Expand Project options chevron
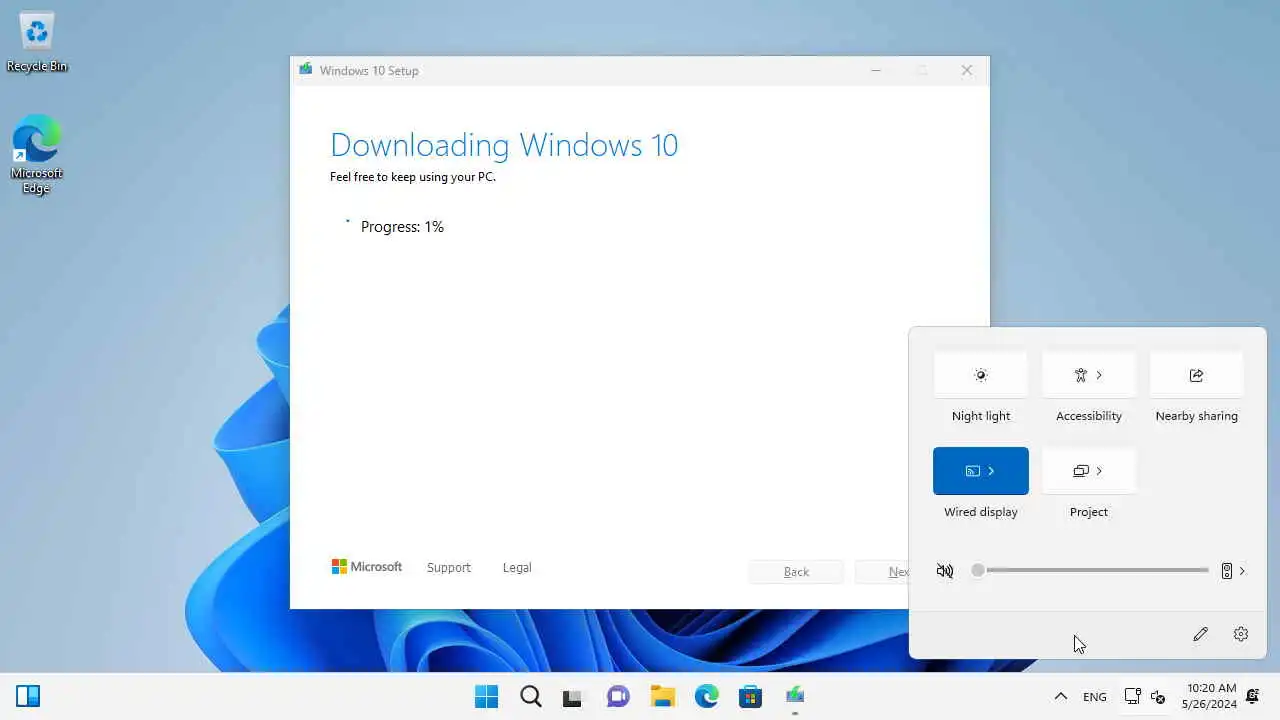Image resolution: width=1280 pixels, height=720 pixels. (x=1099, y=471)
